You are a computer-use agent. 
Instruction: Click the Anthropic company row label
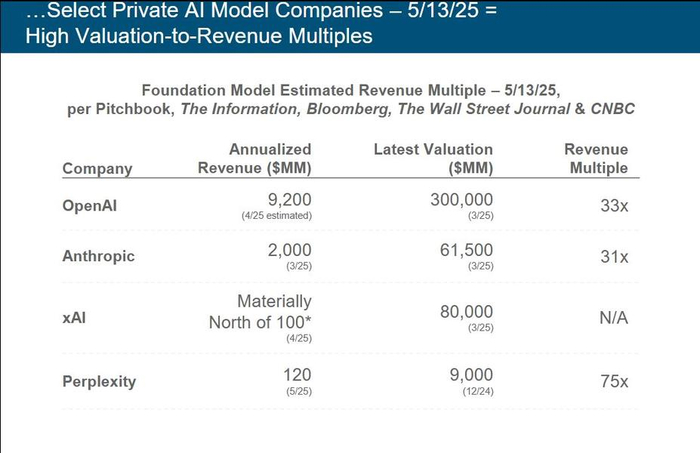98,256
